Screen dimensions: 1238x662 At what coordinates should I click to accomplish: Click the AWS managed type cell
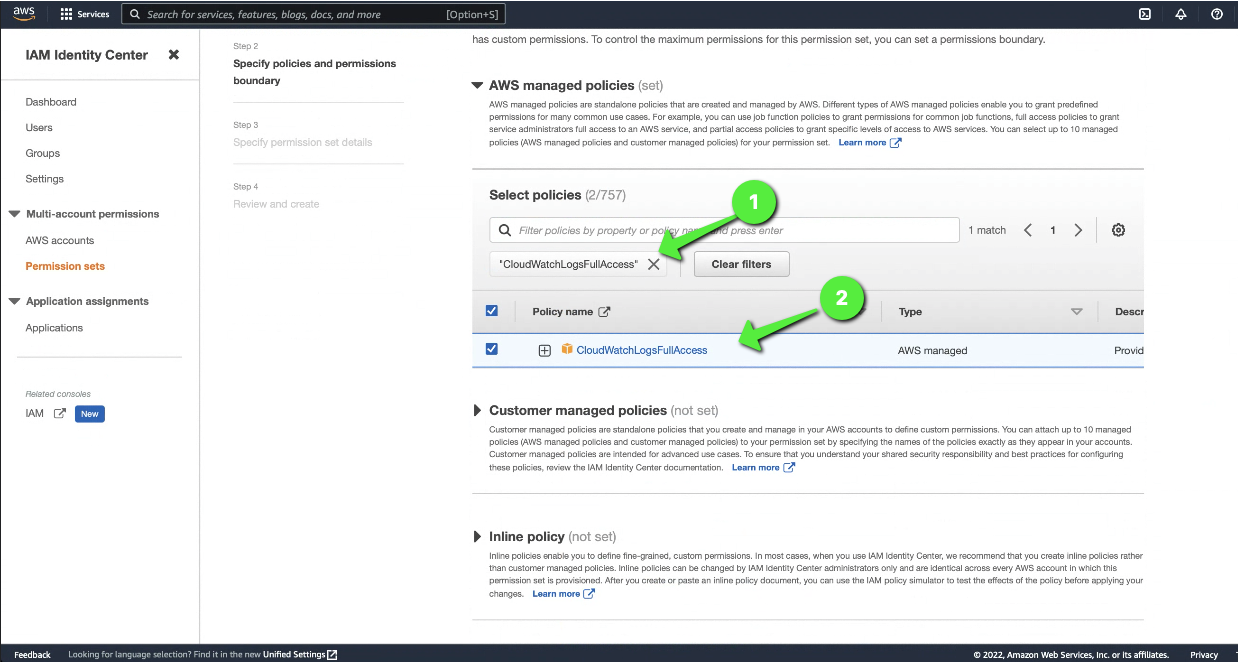coord(932,351)
